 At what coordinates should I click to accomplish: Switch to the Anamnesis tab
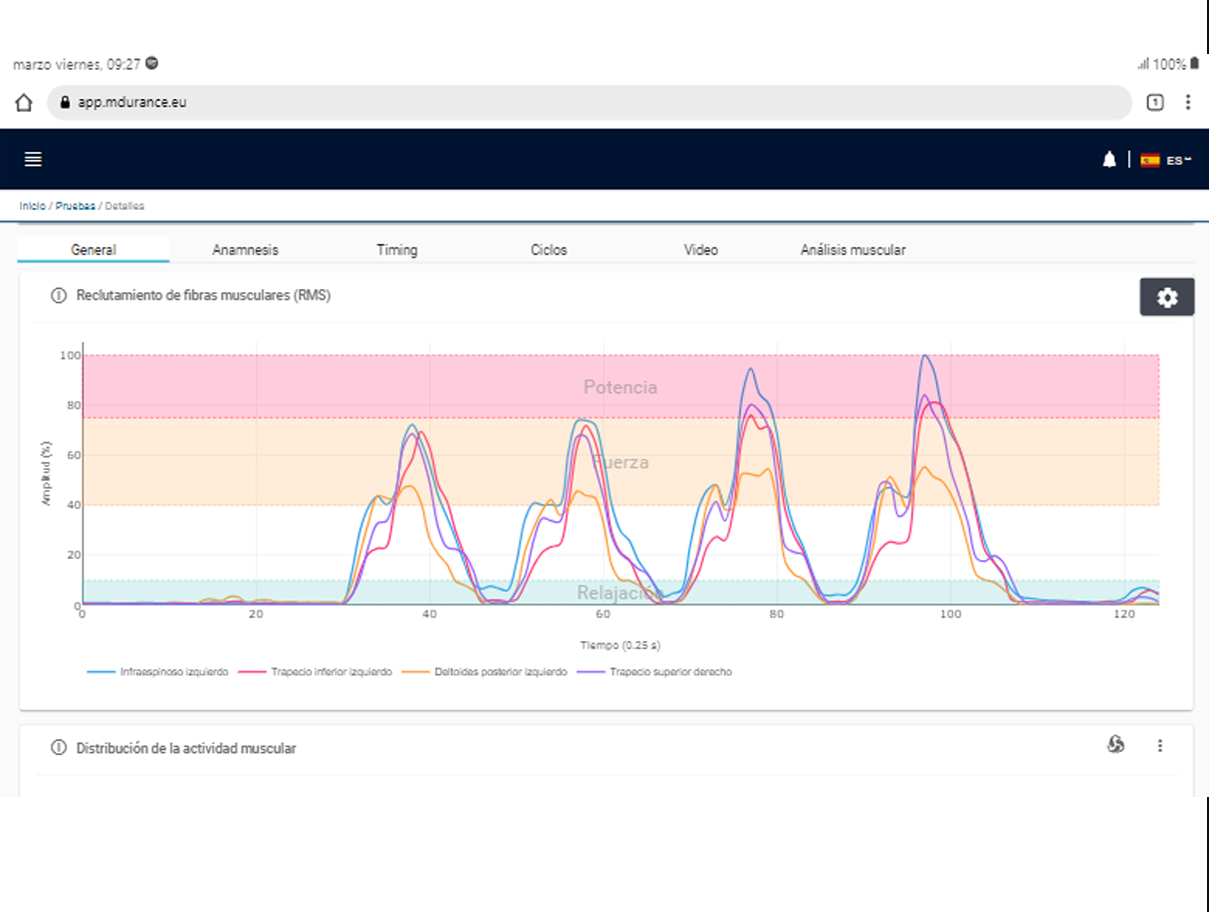[x=245, y=250]
